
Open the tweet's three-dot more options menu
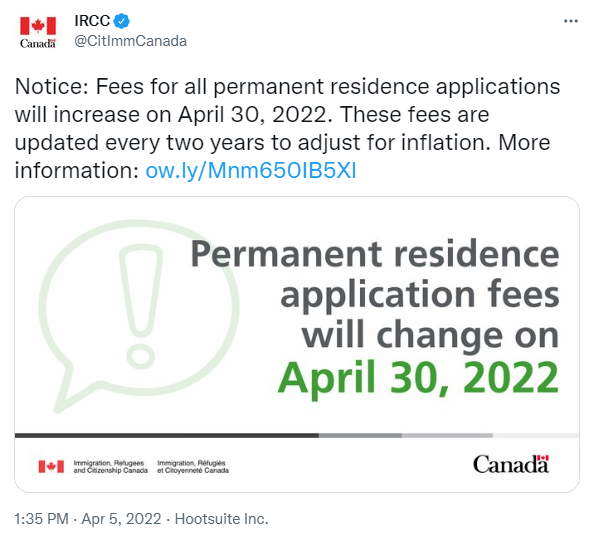[x=571, y=21]
